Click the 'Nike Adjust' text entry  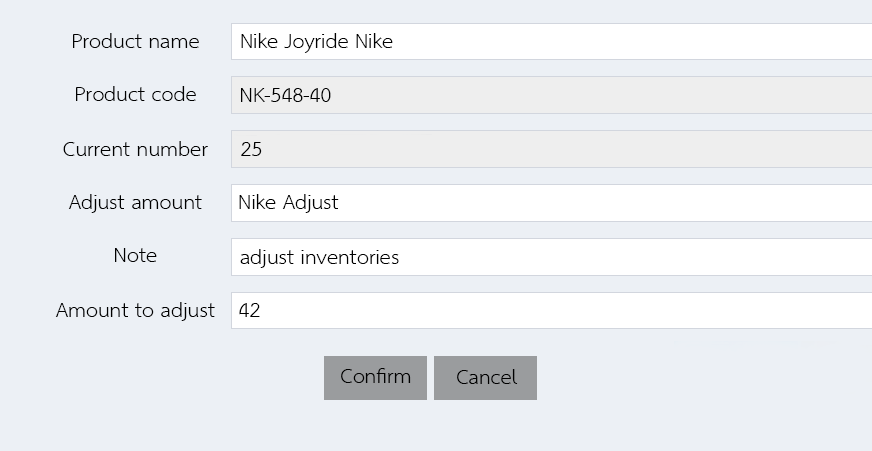[x=288, y=203]
